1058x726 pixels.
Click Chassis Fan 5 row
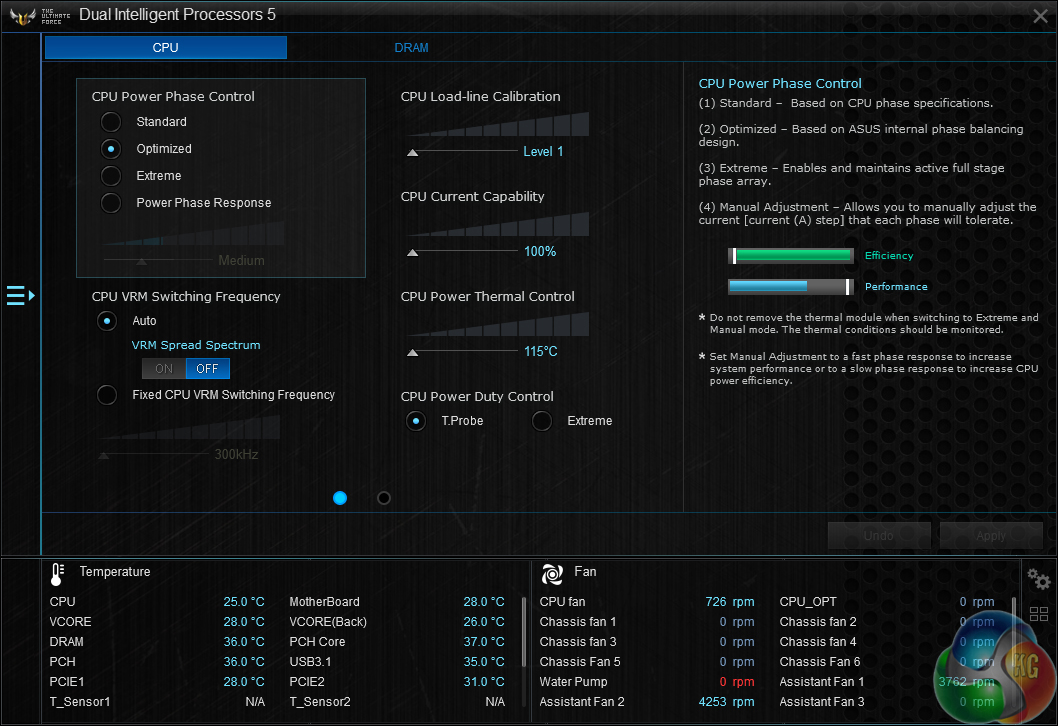tap(646, 662)
